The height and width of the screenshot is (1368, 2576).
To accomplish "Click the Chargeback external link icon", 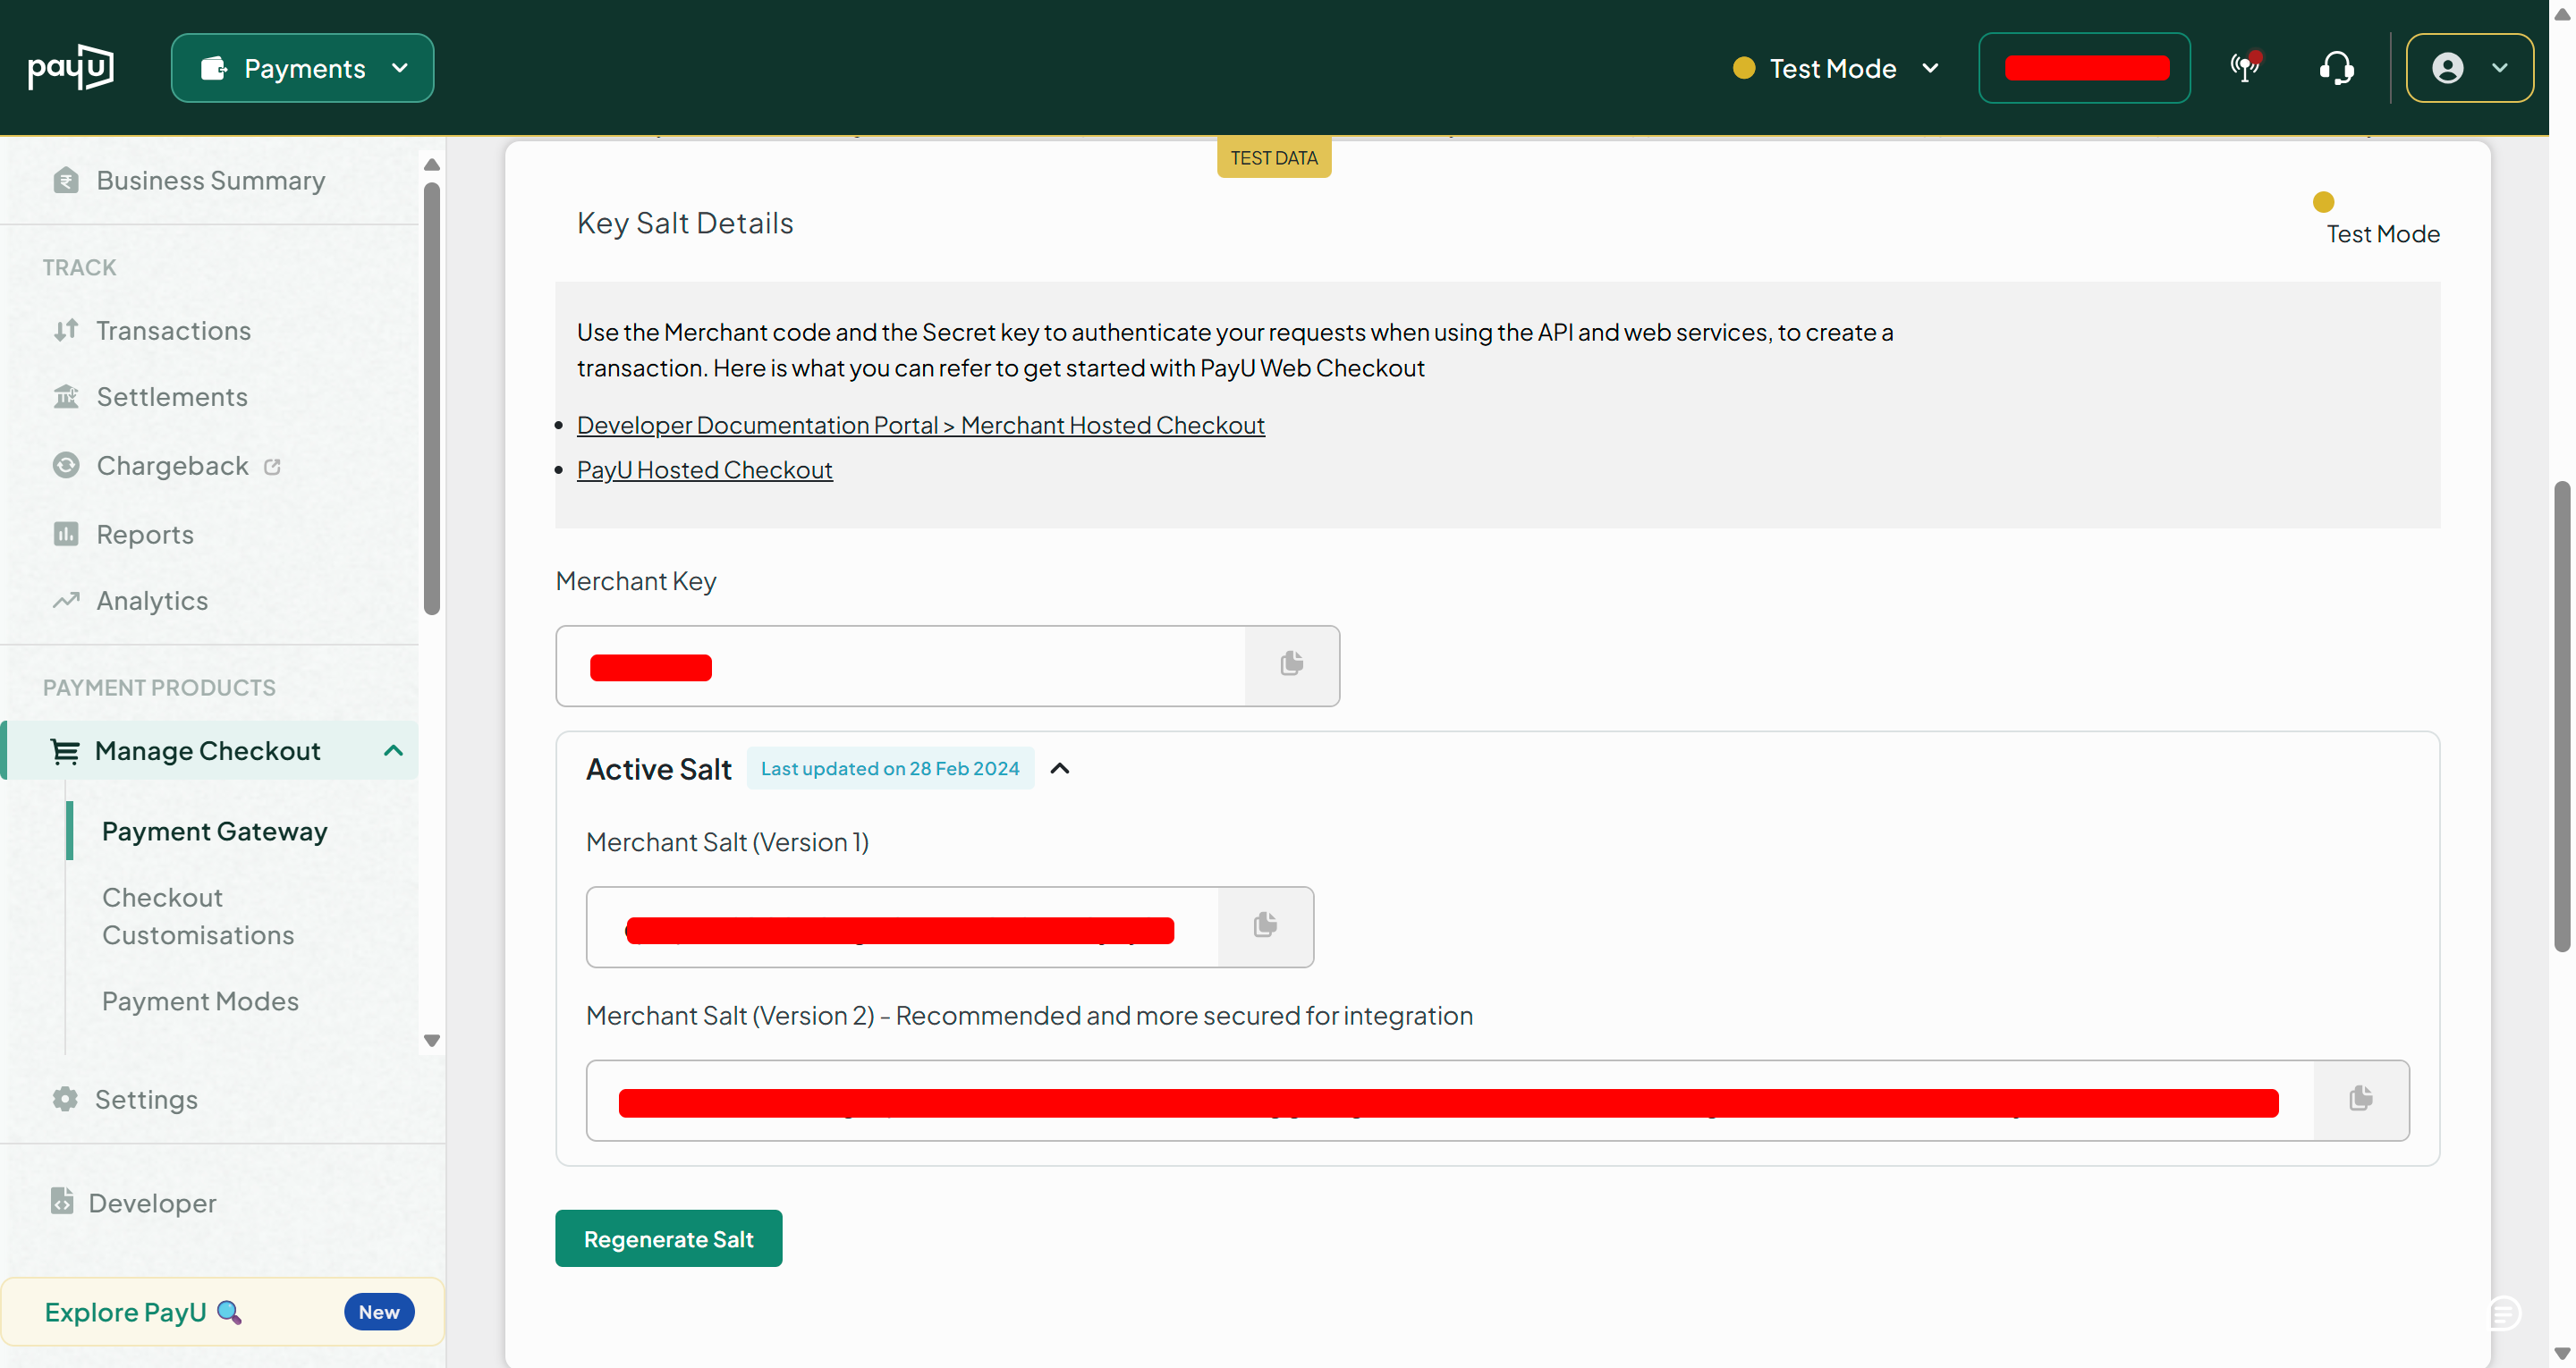I will tap(272, 466).
